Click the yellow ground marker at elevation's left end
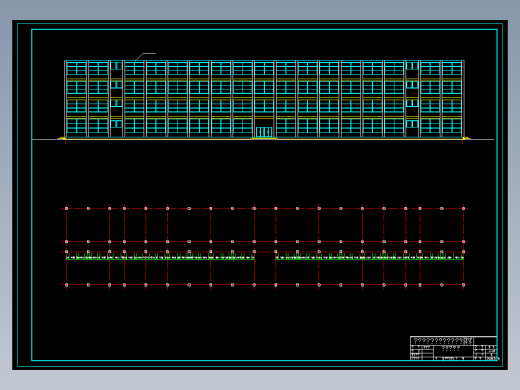 pyautogui.click(x=61, y=138)
